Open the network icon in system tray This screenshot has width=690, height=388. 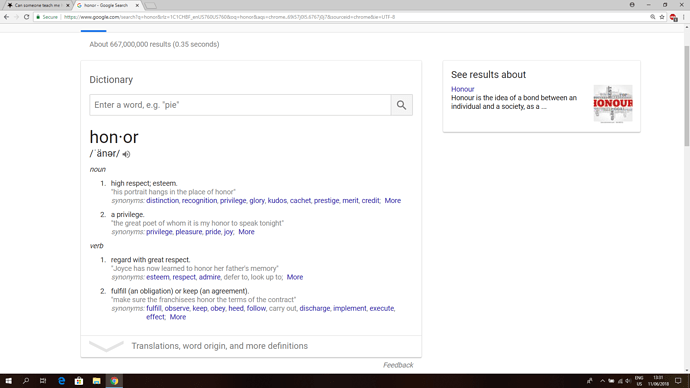coord(620,381)
